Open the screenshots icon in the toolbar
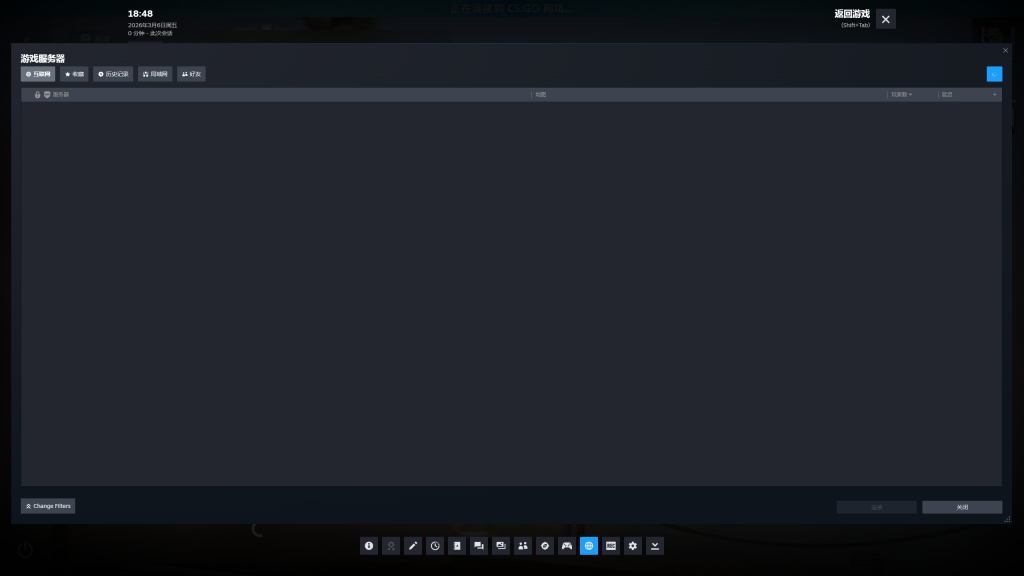1024x576 pixels. [x=501, y=546]
